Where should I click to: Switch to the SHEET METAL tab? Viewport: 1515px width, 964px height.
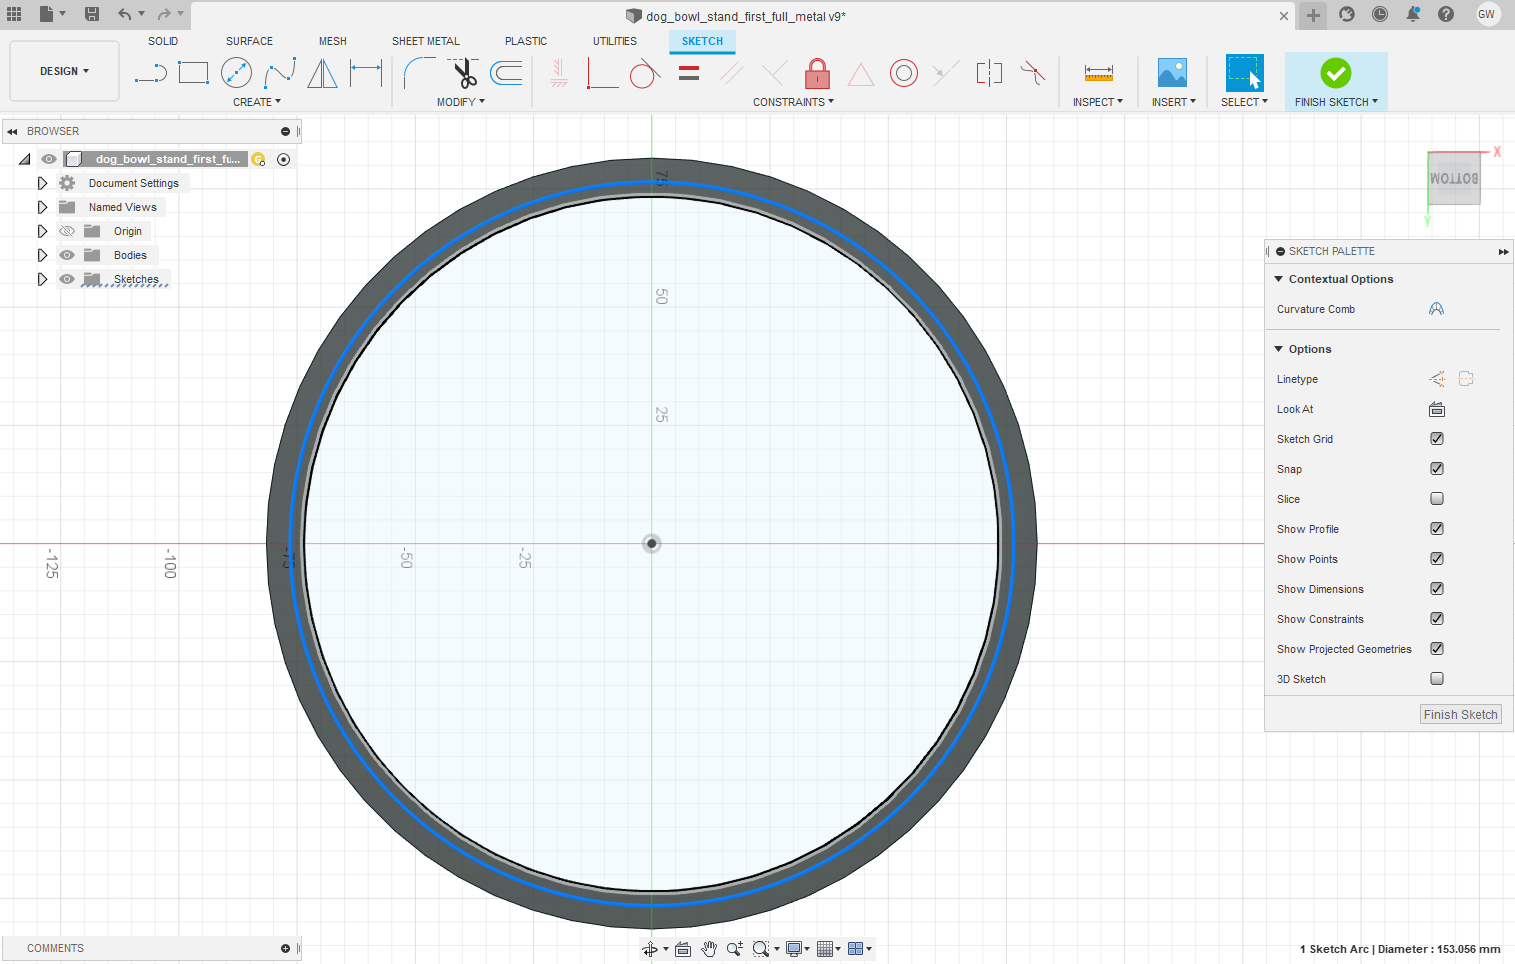(425, 41)
